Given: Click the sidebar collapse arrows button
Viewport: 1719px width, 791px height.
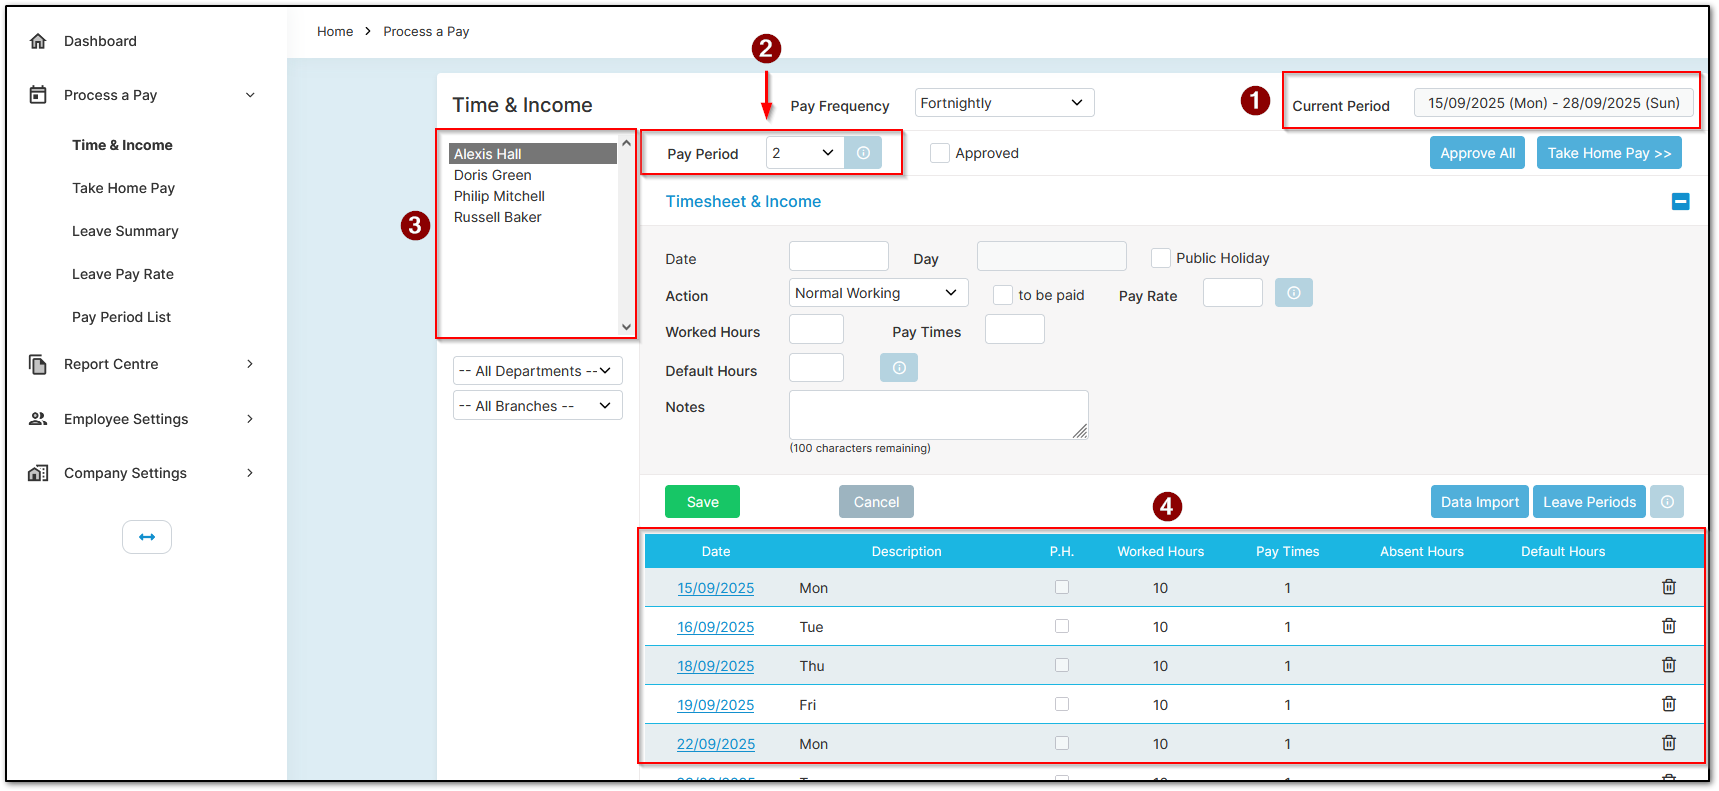Looking at the screenshot, I should [x=147, y=537].
